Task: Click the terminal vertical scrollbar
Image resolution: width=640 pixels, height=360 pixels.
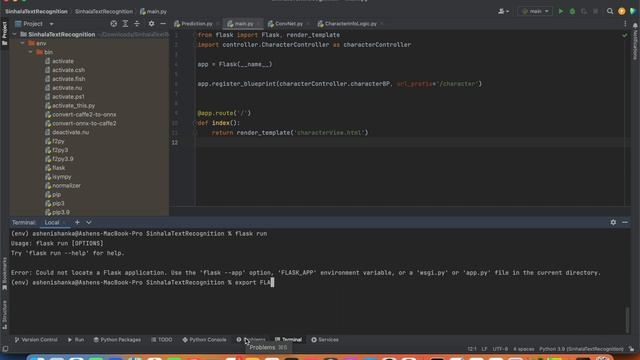Action: [x=627, y=320]
